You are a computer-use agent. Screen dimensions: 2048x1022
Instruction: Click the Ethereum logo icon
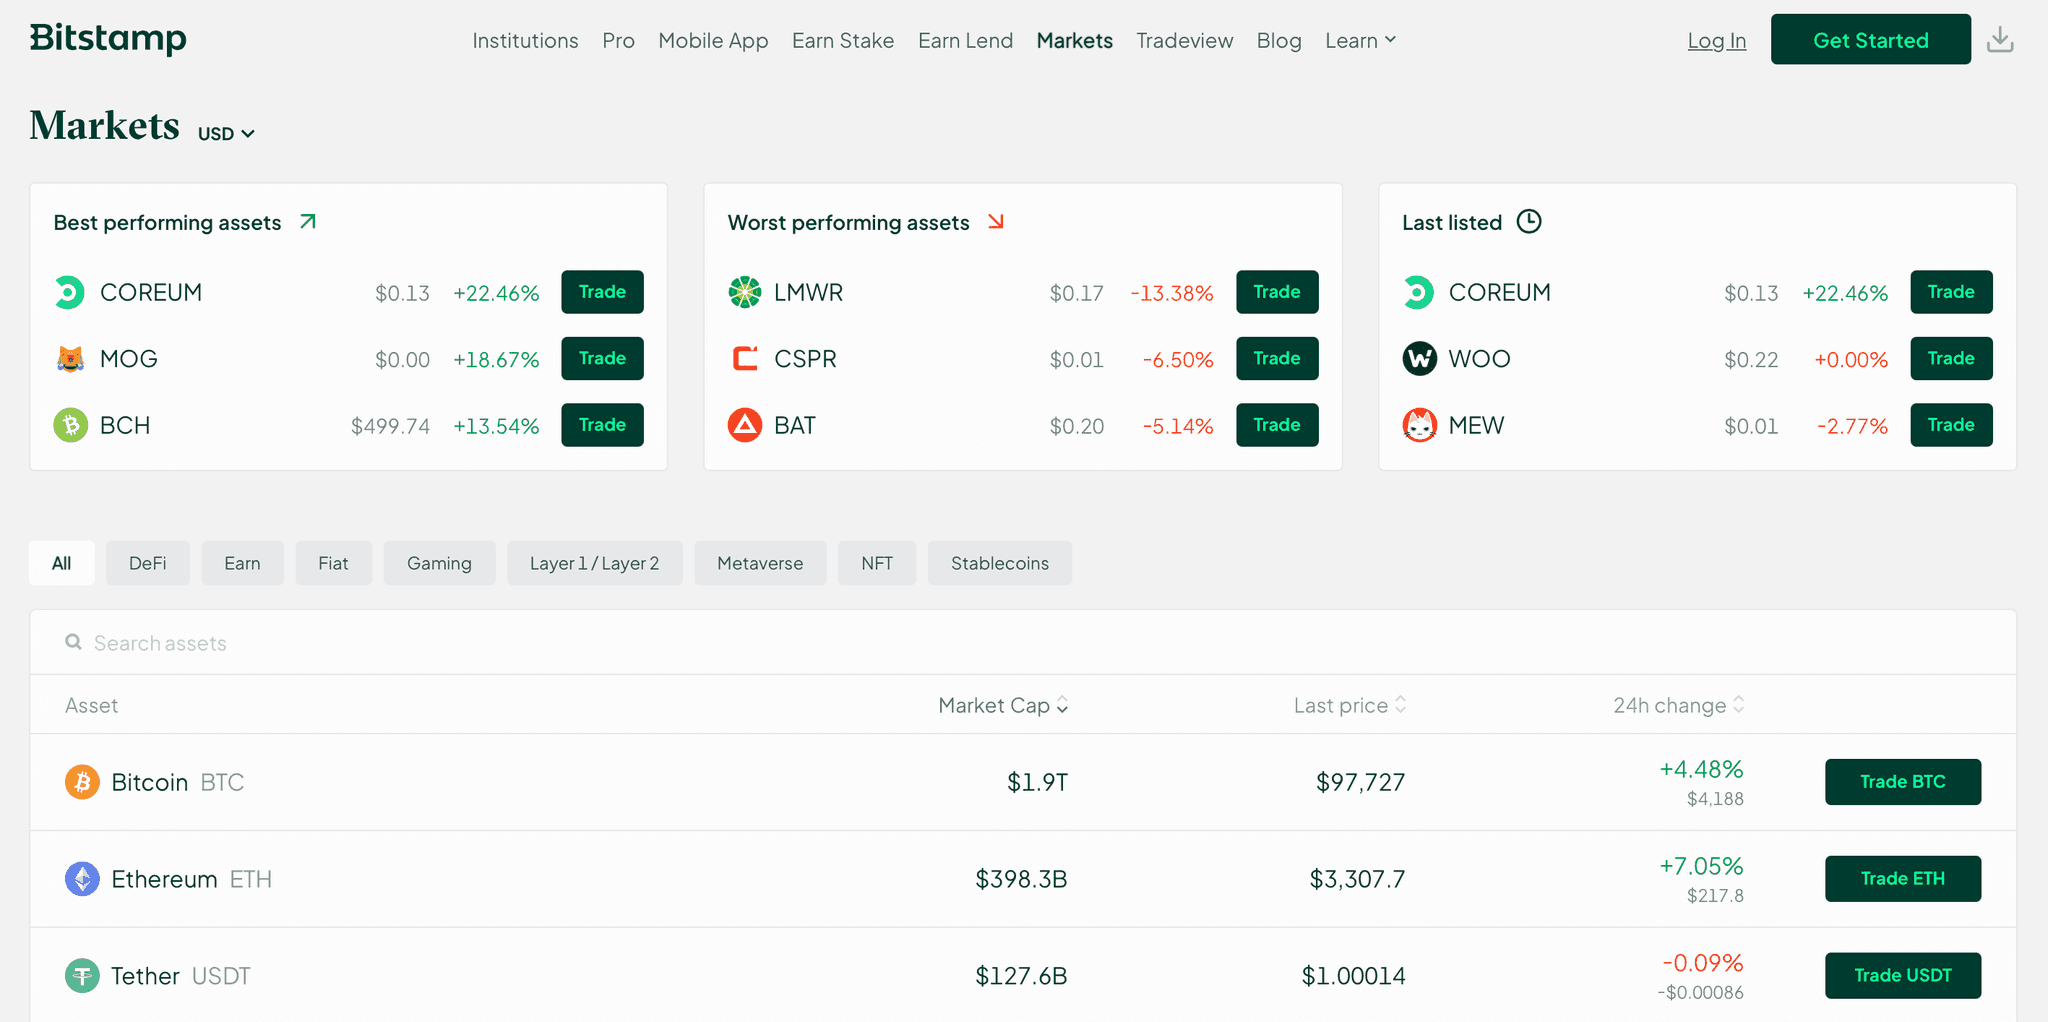82,879
